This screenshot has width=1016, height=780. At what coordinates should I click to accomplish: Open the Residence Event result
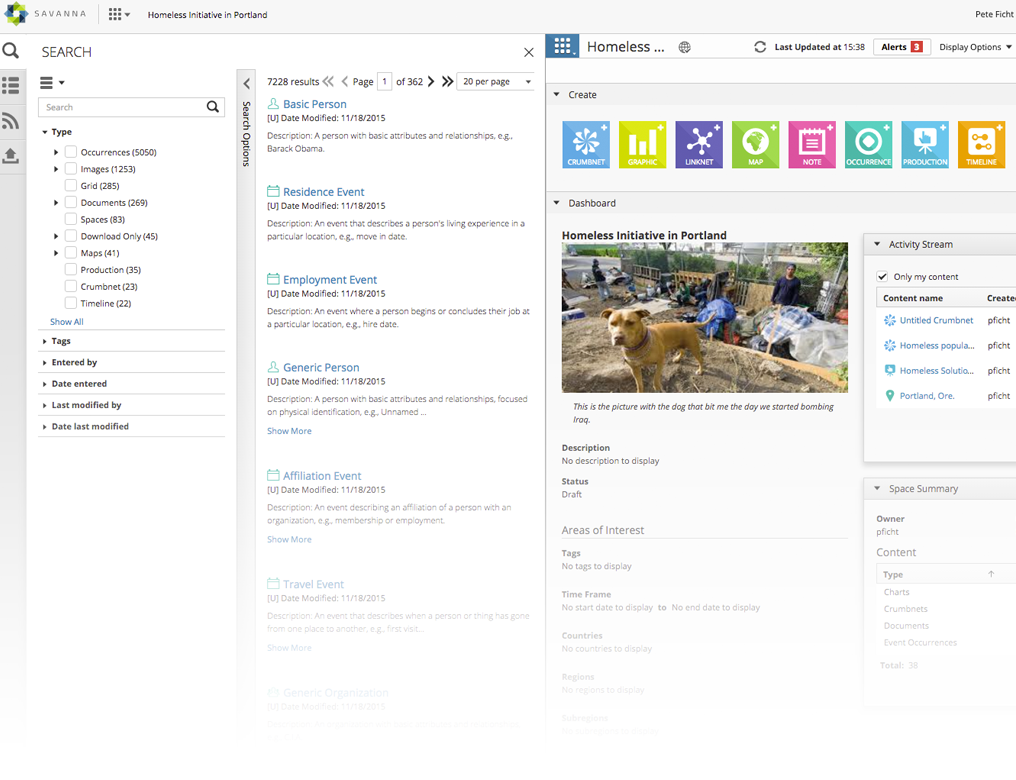pyautogui.click(x=323, y=192)
